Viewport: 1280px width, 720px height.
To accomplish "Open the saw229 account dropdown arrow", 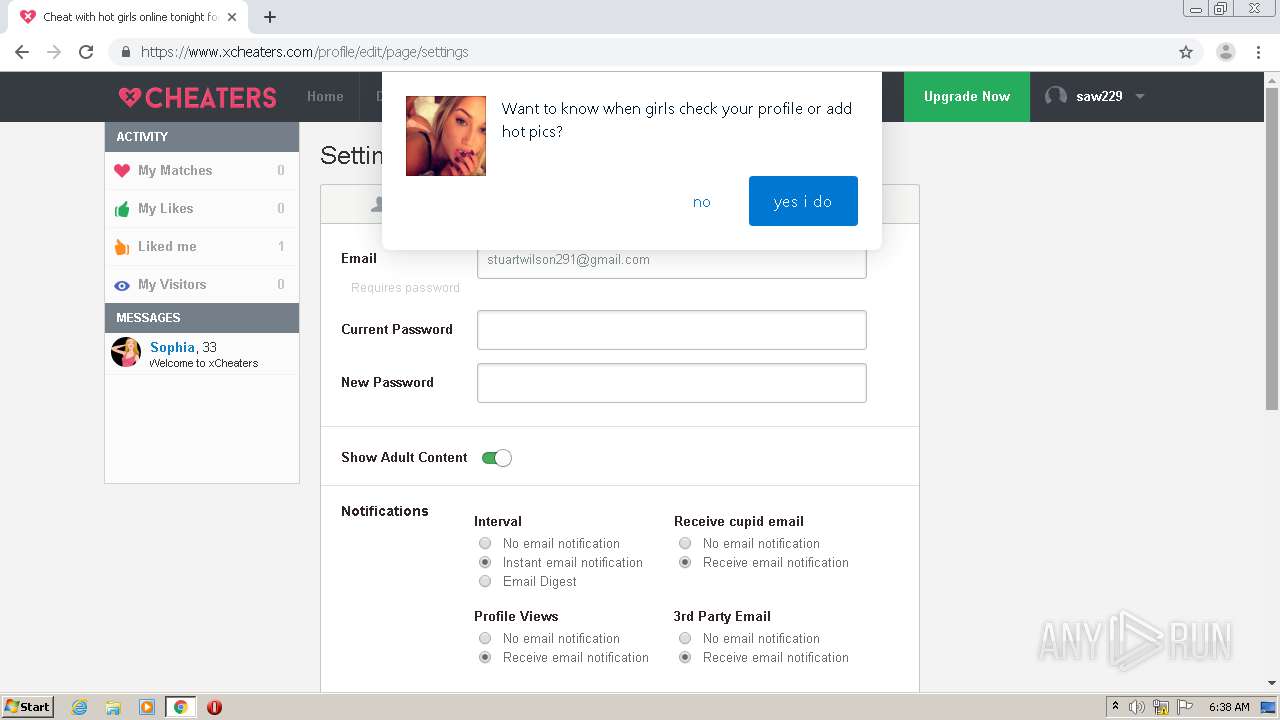I will click(x=1139, y=97).
